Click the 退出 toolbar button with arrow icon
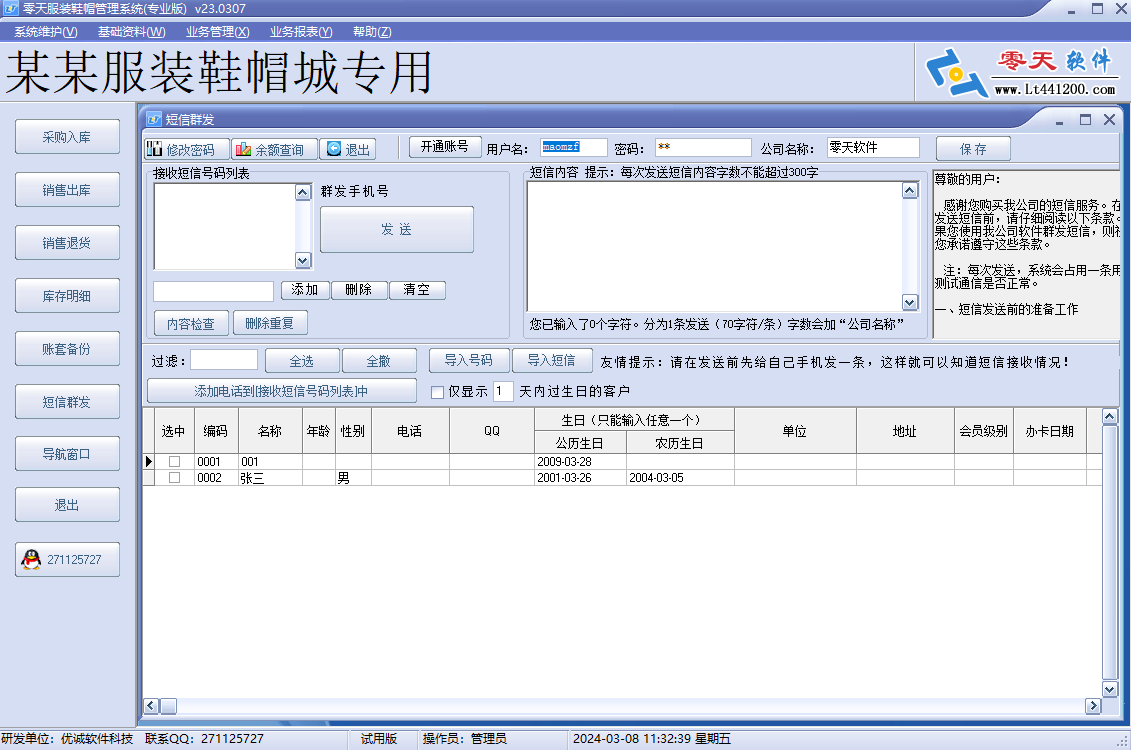This screenshot has width=1131, height=750. pos(348,149)
